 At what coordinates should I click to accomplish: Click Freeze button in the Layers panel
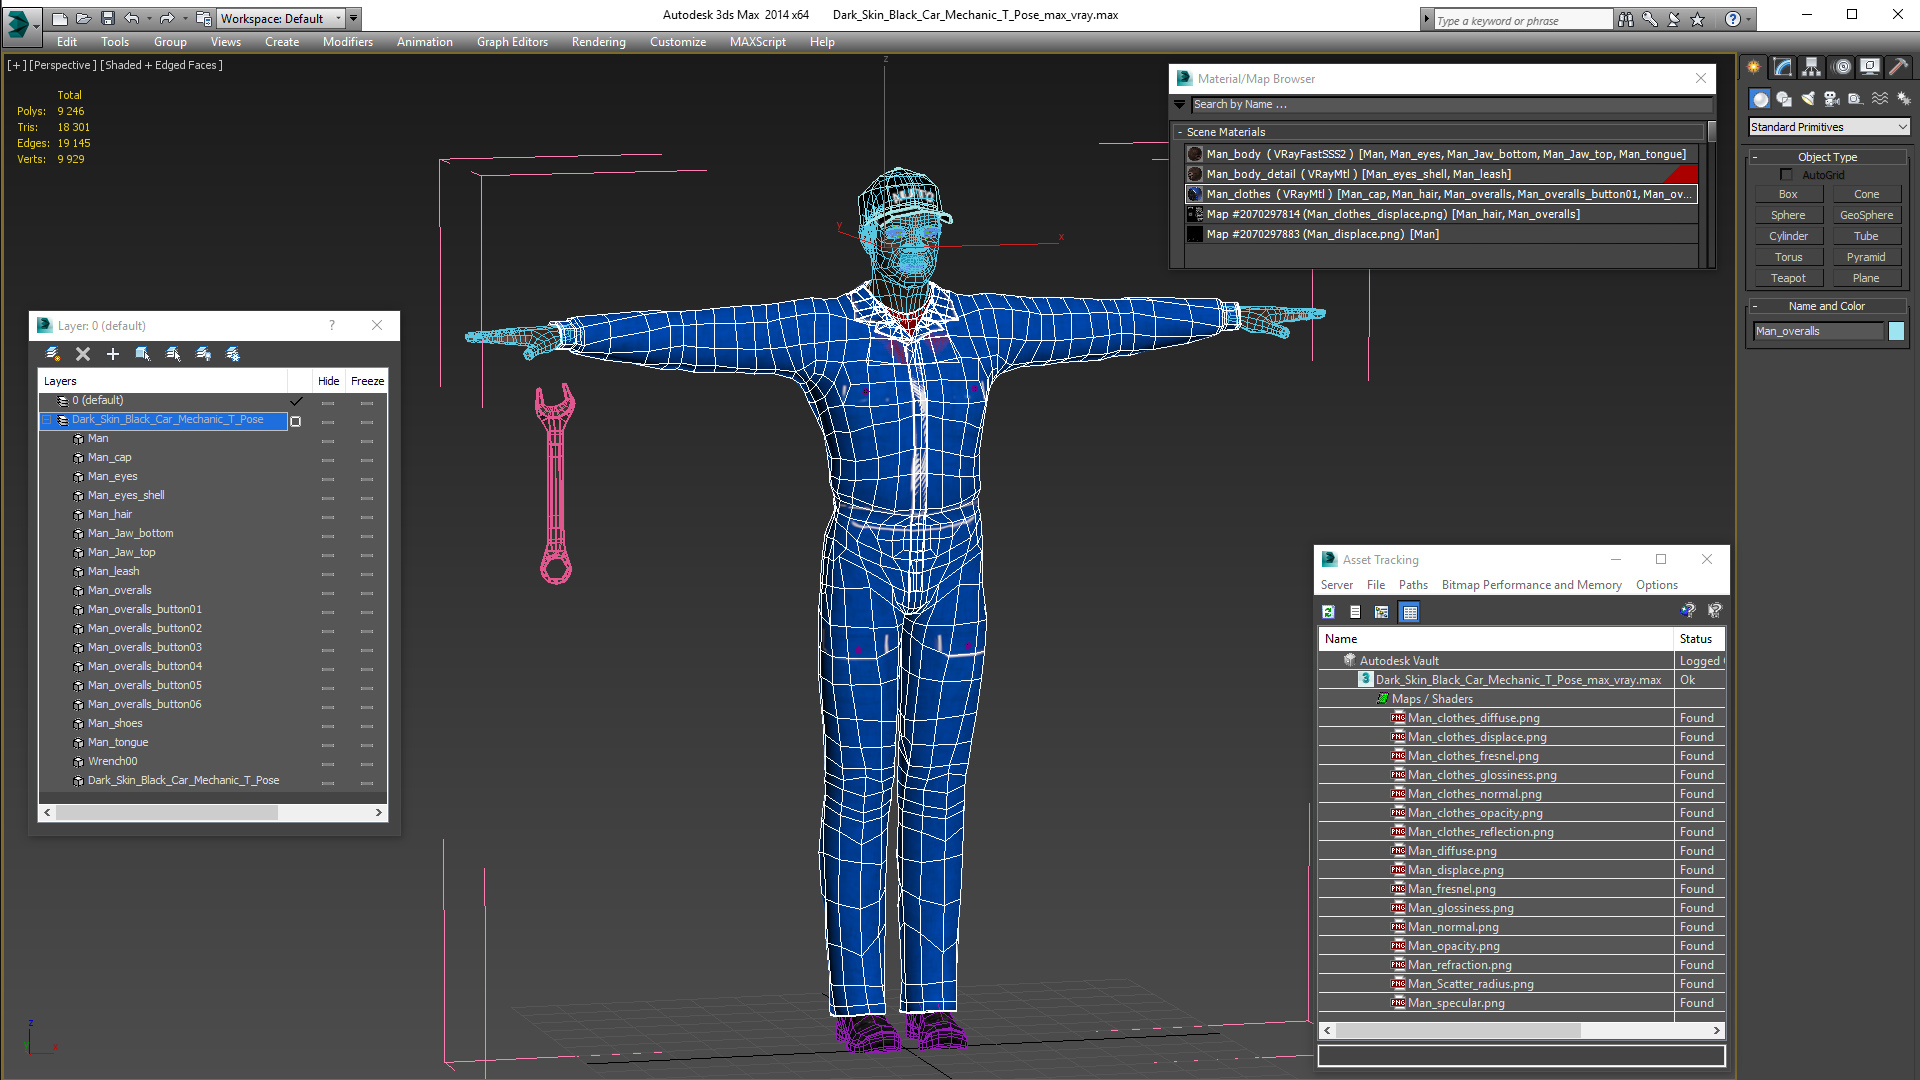click(368, 381)
